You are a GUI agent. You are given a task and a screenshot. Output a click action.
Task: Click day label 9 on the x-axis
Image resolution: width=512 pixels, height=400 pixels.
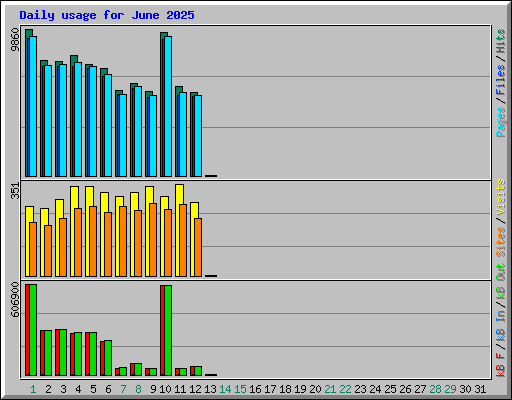point(153,389)
